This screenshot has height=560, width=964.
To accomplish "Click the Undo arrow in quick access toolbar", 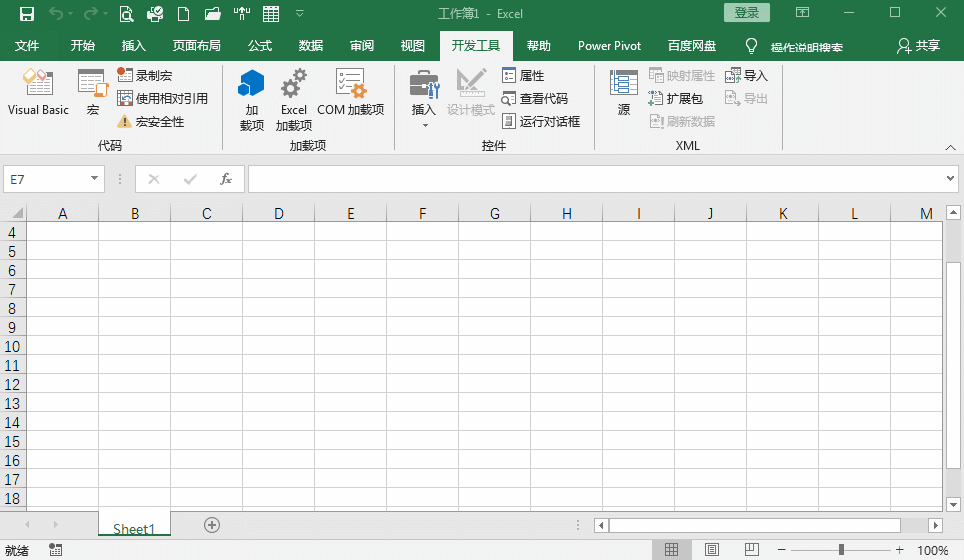I will [x=55, y=14].
